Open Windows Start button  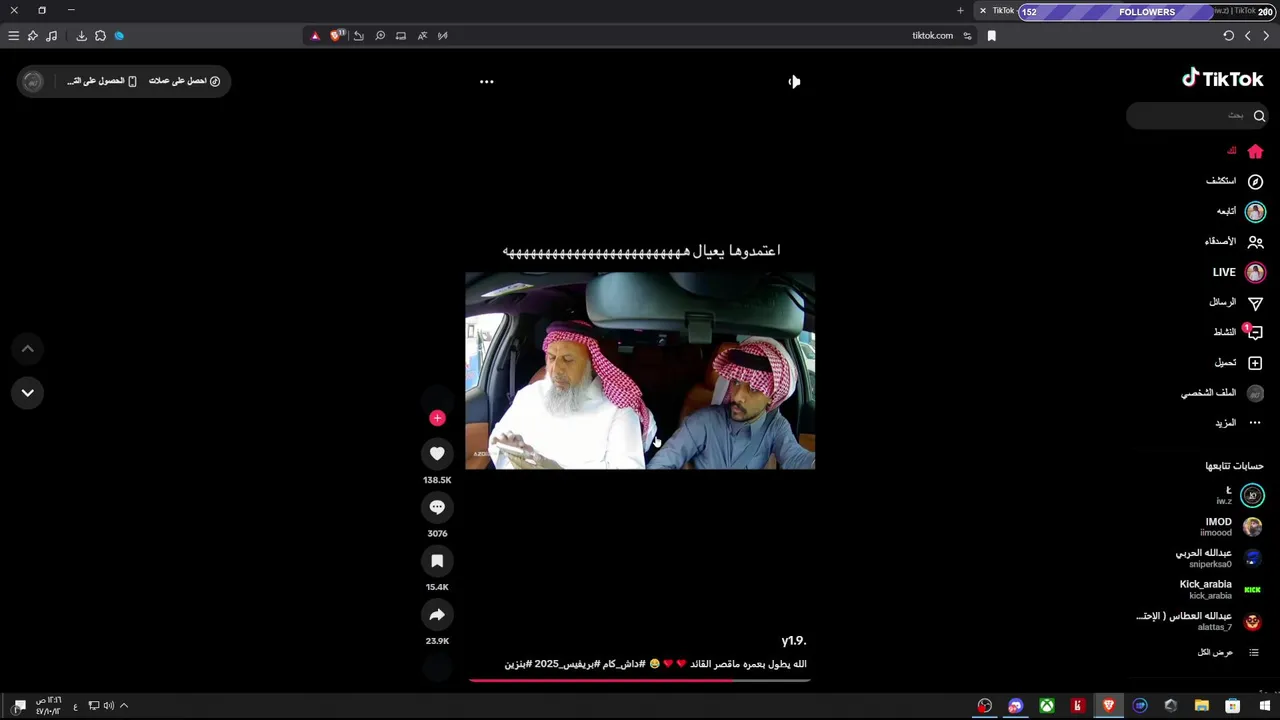[1264, 706]
